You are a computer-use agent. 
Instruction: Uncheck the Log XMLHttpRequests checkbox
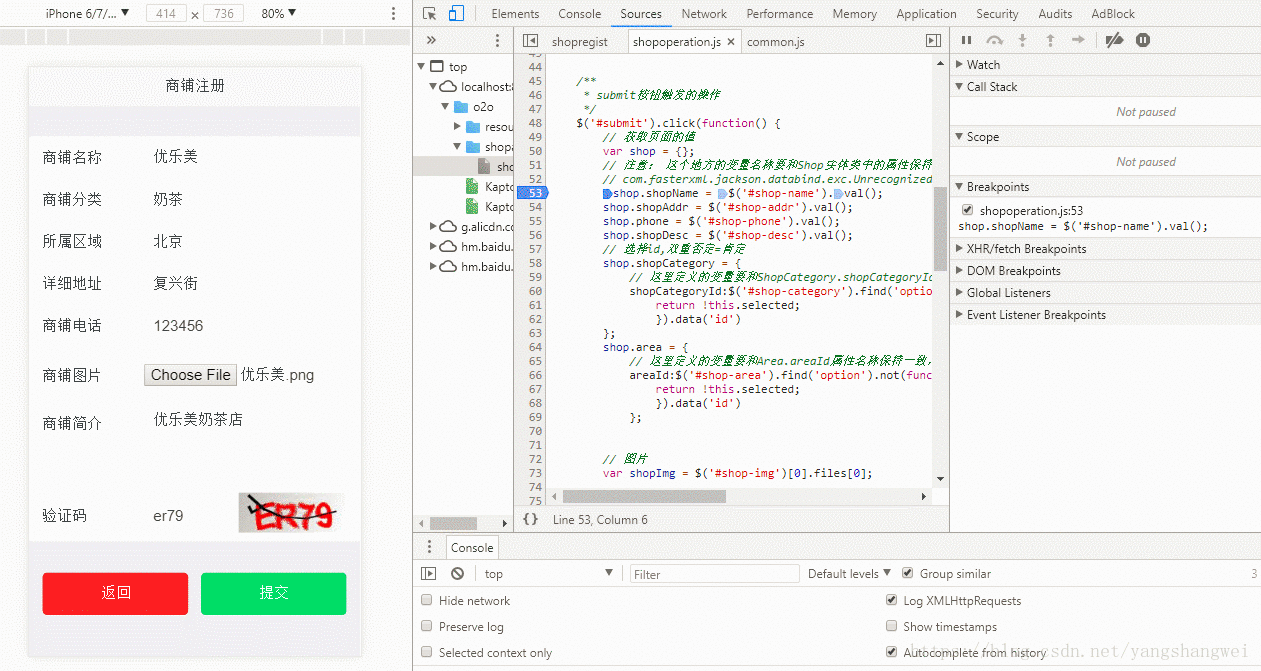coord(892,601)
